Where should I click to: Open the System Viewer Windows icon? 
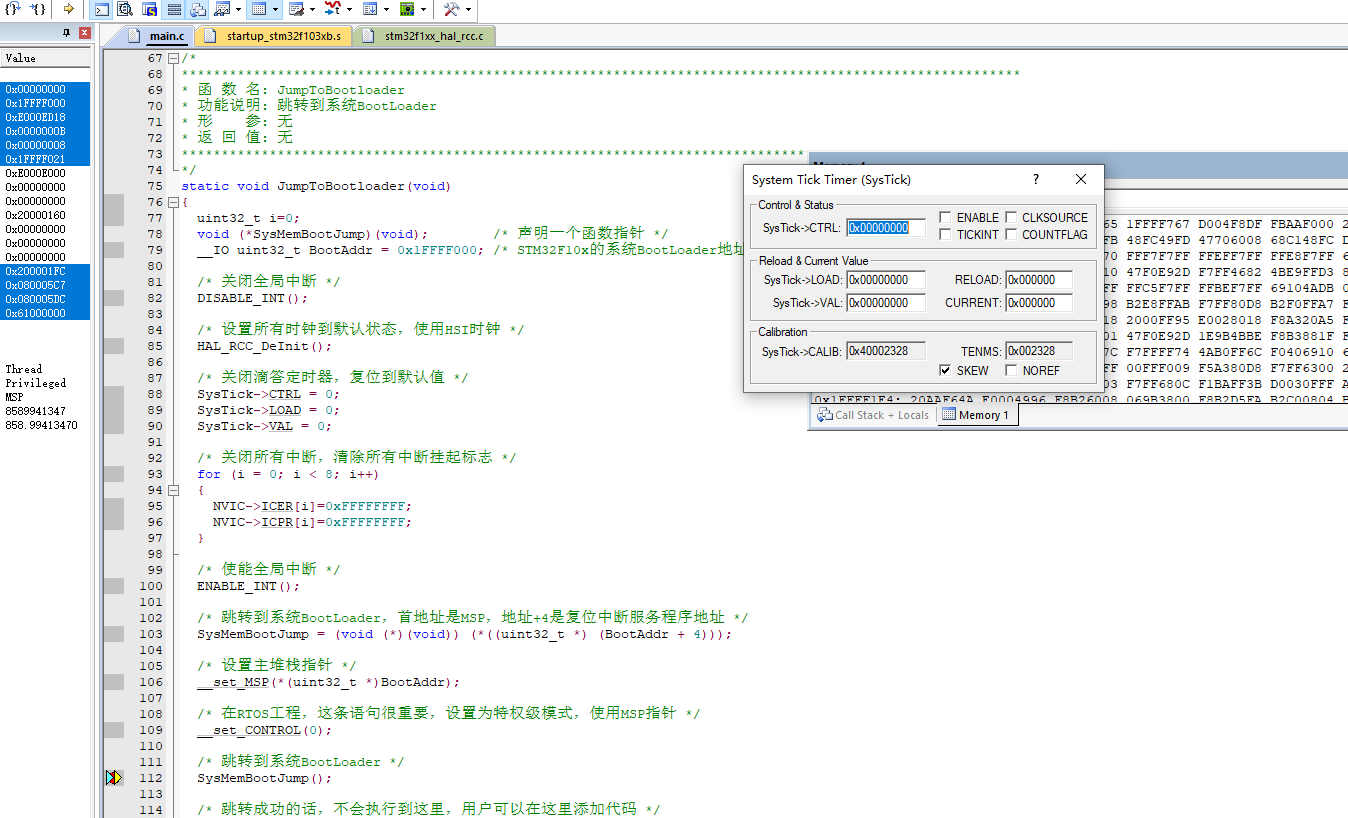(x=407, y=10)
